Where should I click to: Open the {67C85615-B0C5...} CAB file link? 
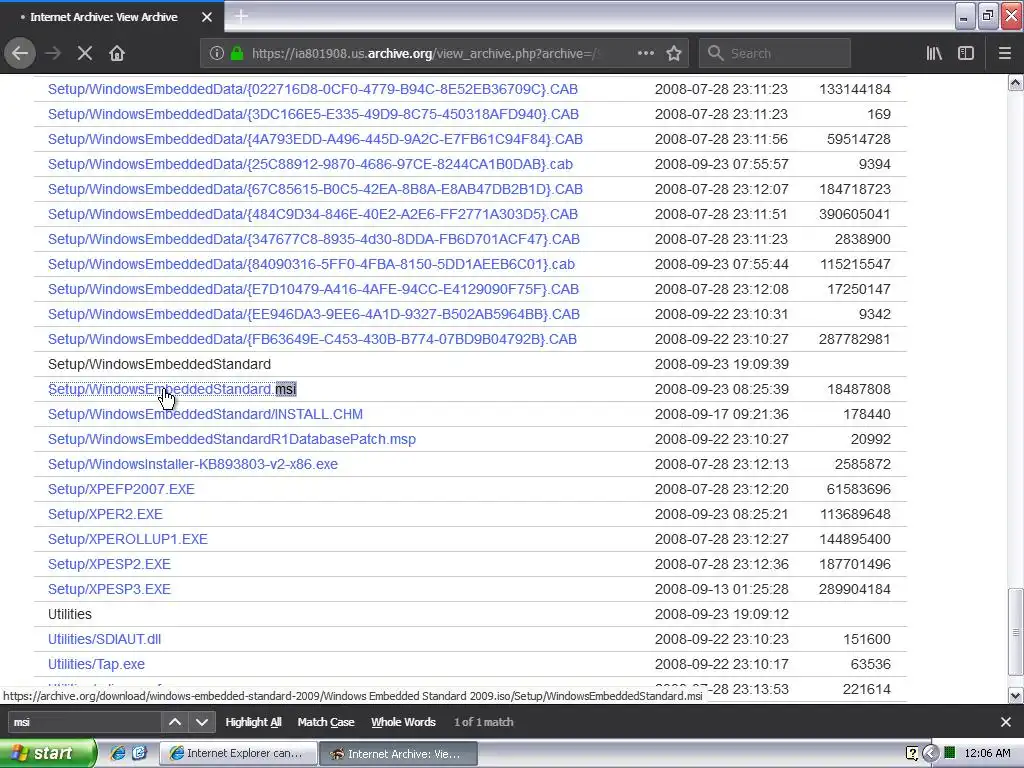click(x=315, y=189)
